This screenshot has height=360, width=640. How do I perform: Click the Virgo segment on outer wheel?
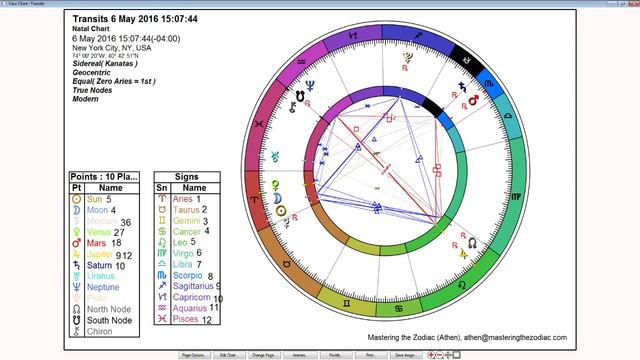click(x=516, y=197)
